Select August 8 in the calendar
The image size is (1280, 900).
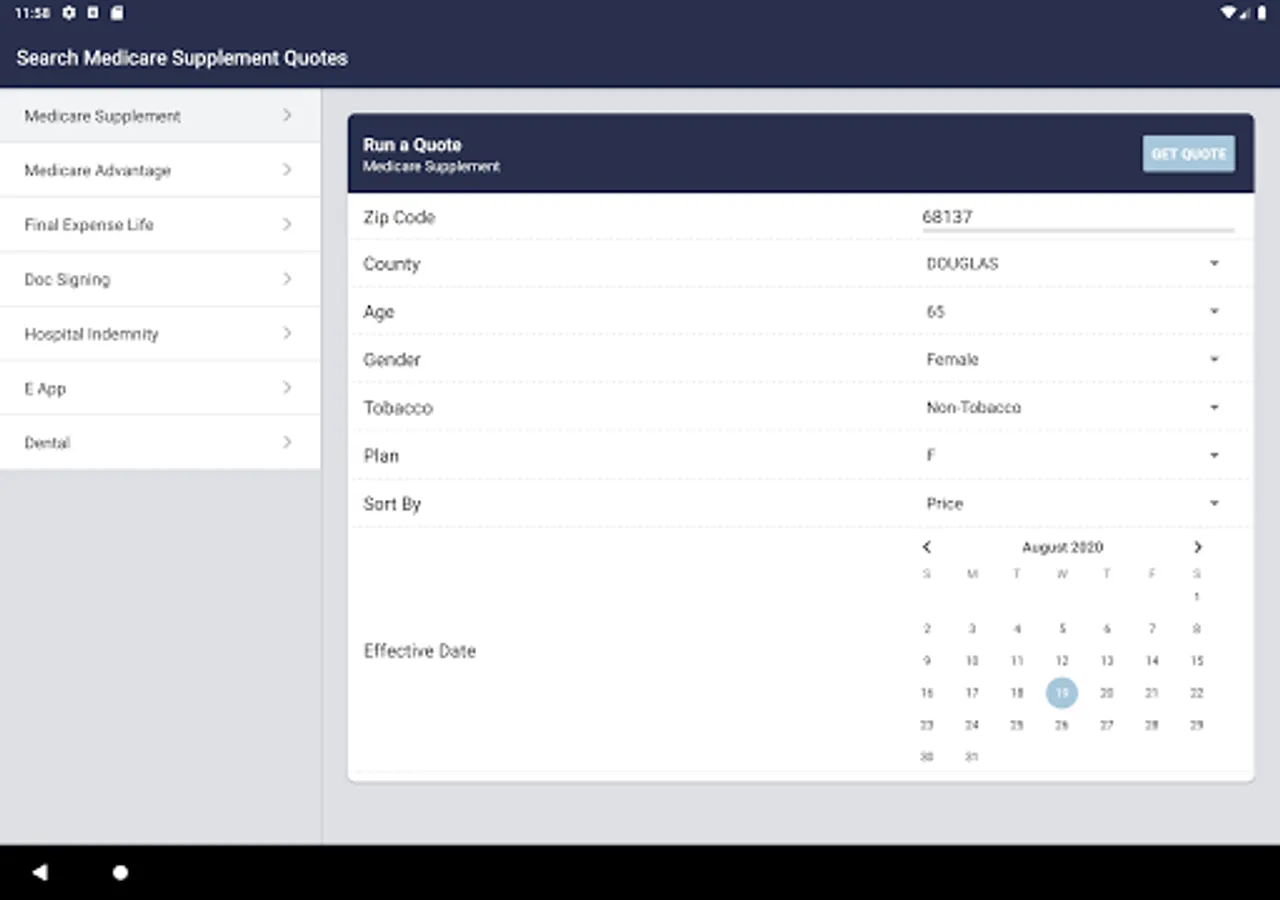(1197, 629)
